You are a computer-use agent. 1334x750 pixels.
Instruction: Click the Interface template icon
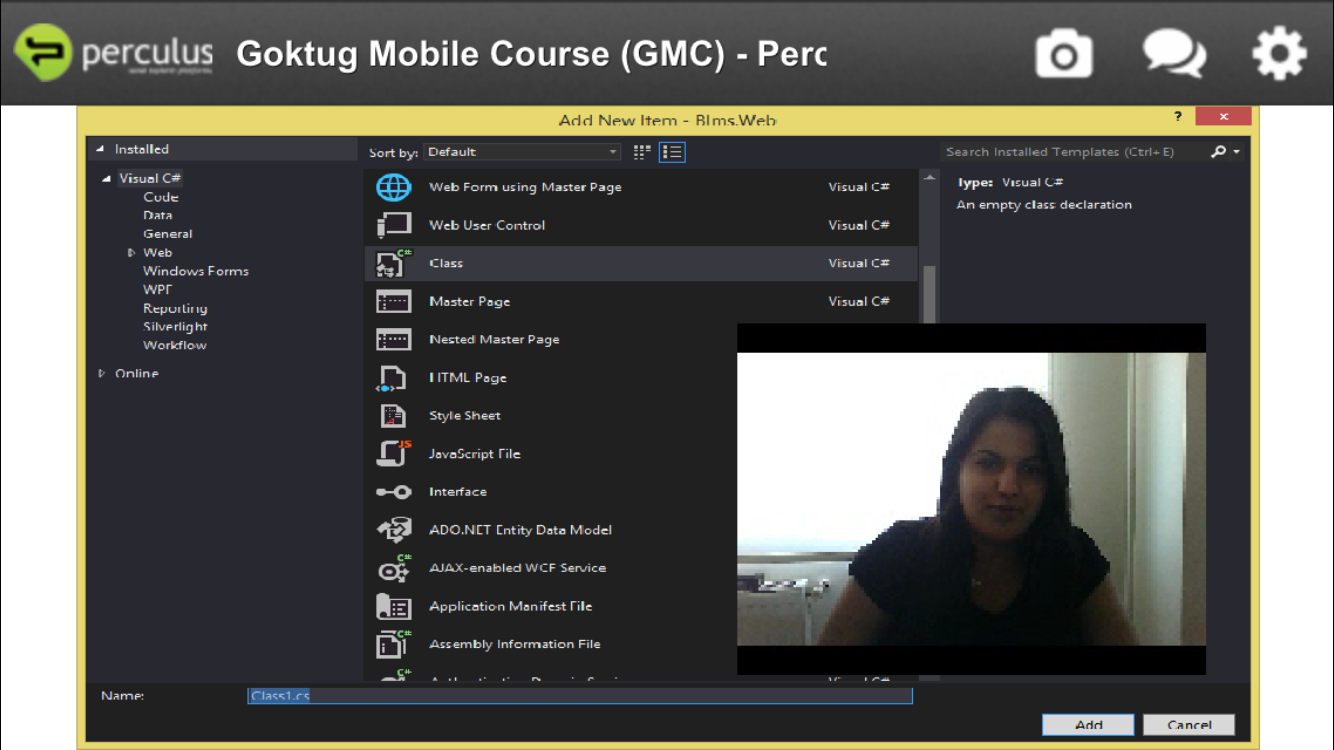tap(394, 492)
